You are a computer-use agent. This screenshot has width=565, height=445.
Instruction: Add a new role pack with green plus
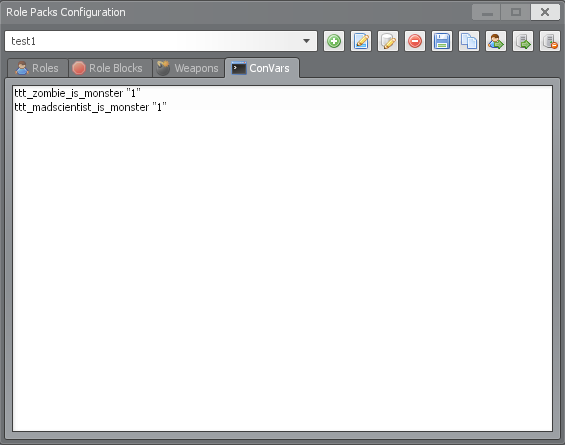click(x=334, y=41)
